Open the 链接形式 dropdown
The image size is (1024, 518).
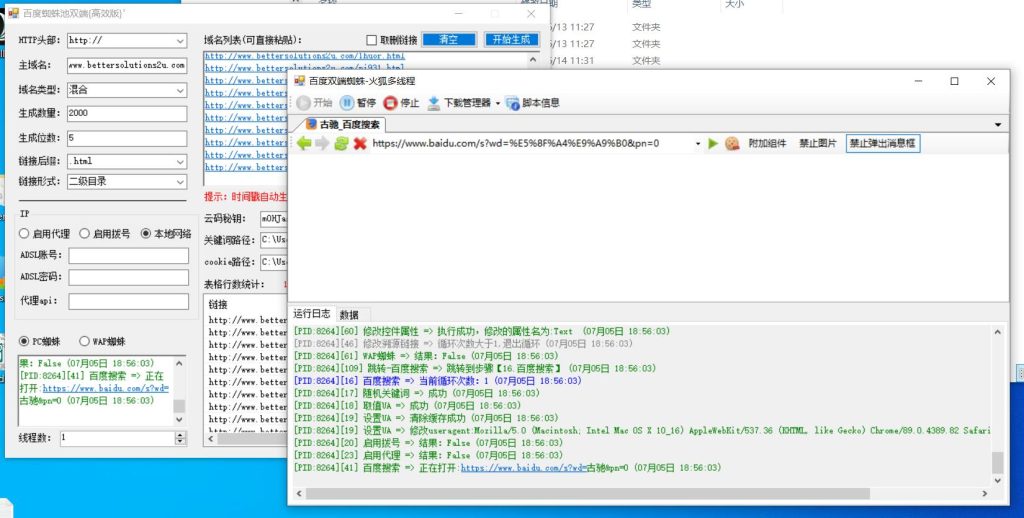[180, 182]
